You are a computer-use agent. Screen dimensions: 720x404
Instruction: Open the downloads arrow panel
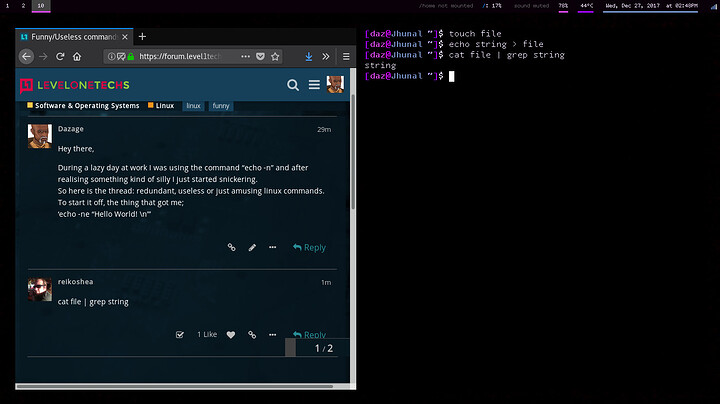pos(309,56)
